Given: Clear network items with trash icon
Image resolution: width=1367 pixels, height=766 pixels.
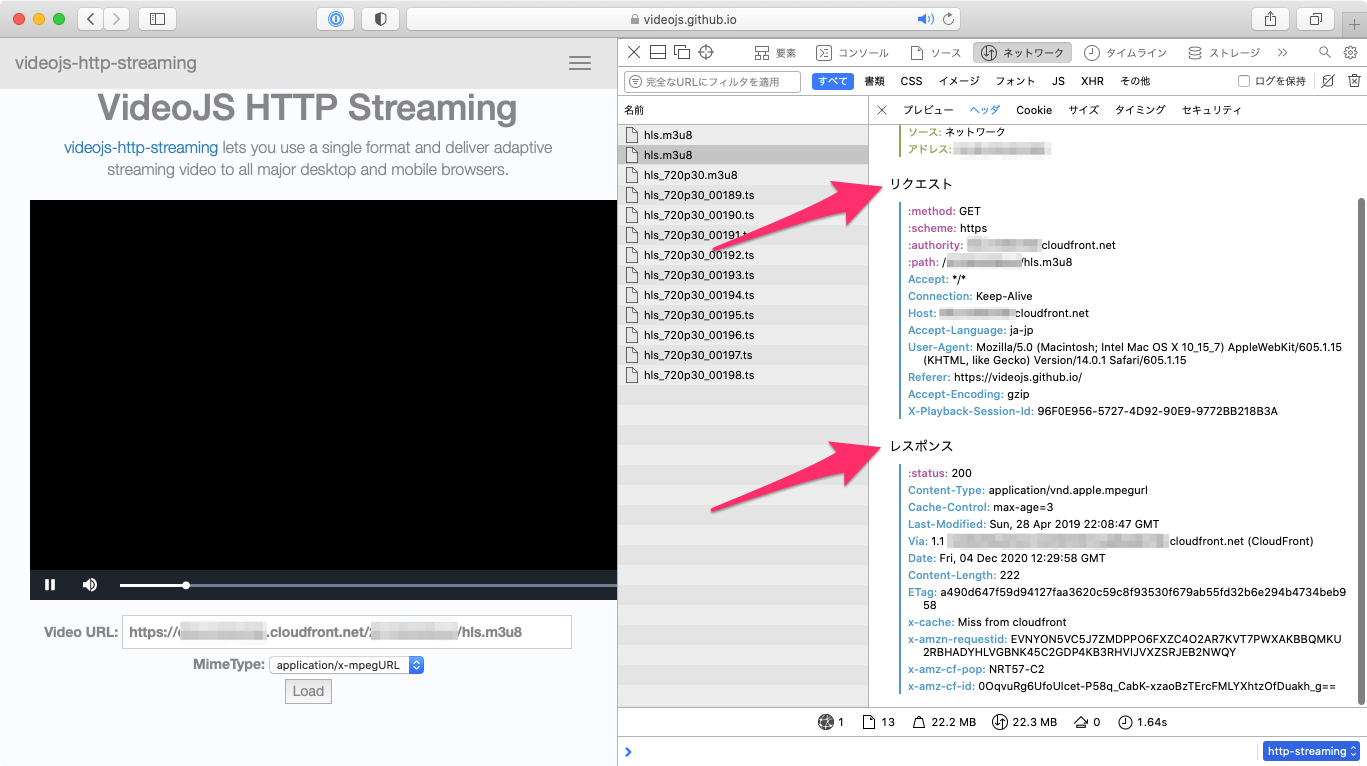Looking at the screenshot, I should tap(1354, 81).
